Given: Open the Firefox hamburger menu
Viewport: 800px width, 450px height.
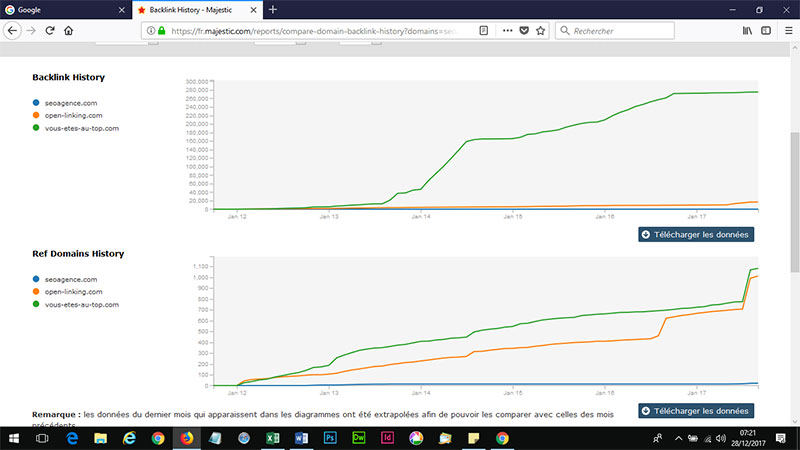Looking at the screenshot, I should [x=788, y=31].
